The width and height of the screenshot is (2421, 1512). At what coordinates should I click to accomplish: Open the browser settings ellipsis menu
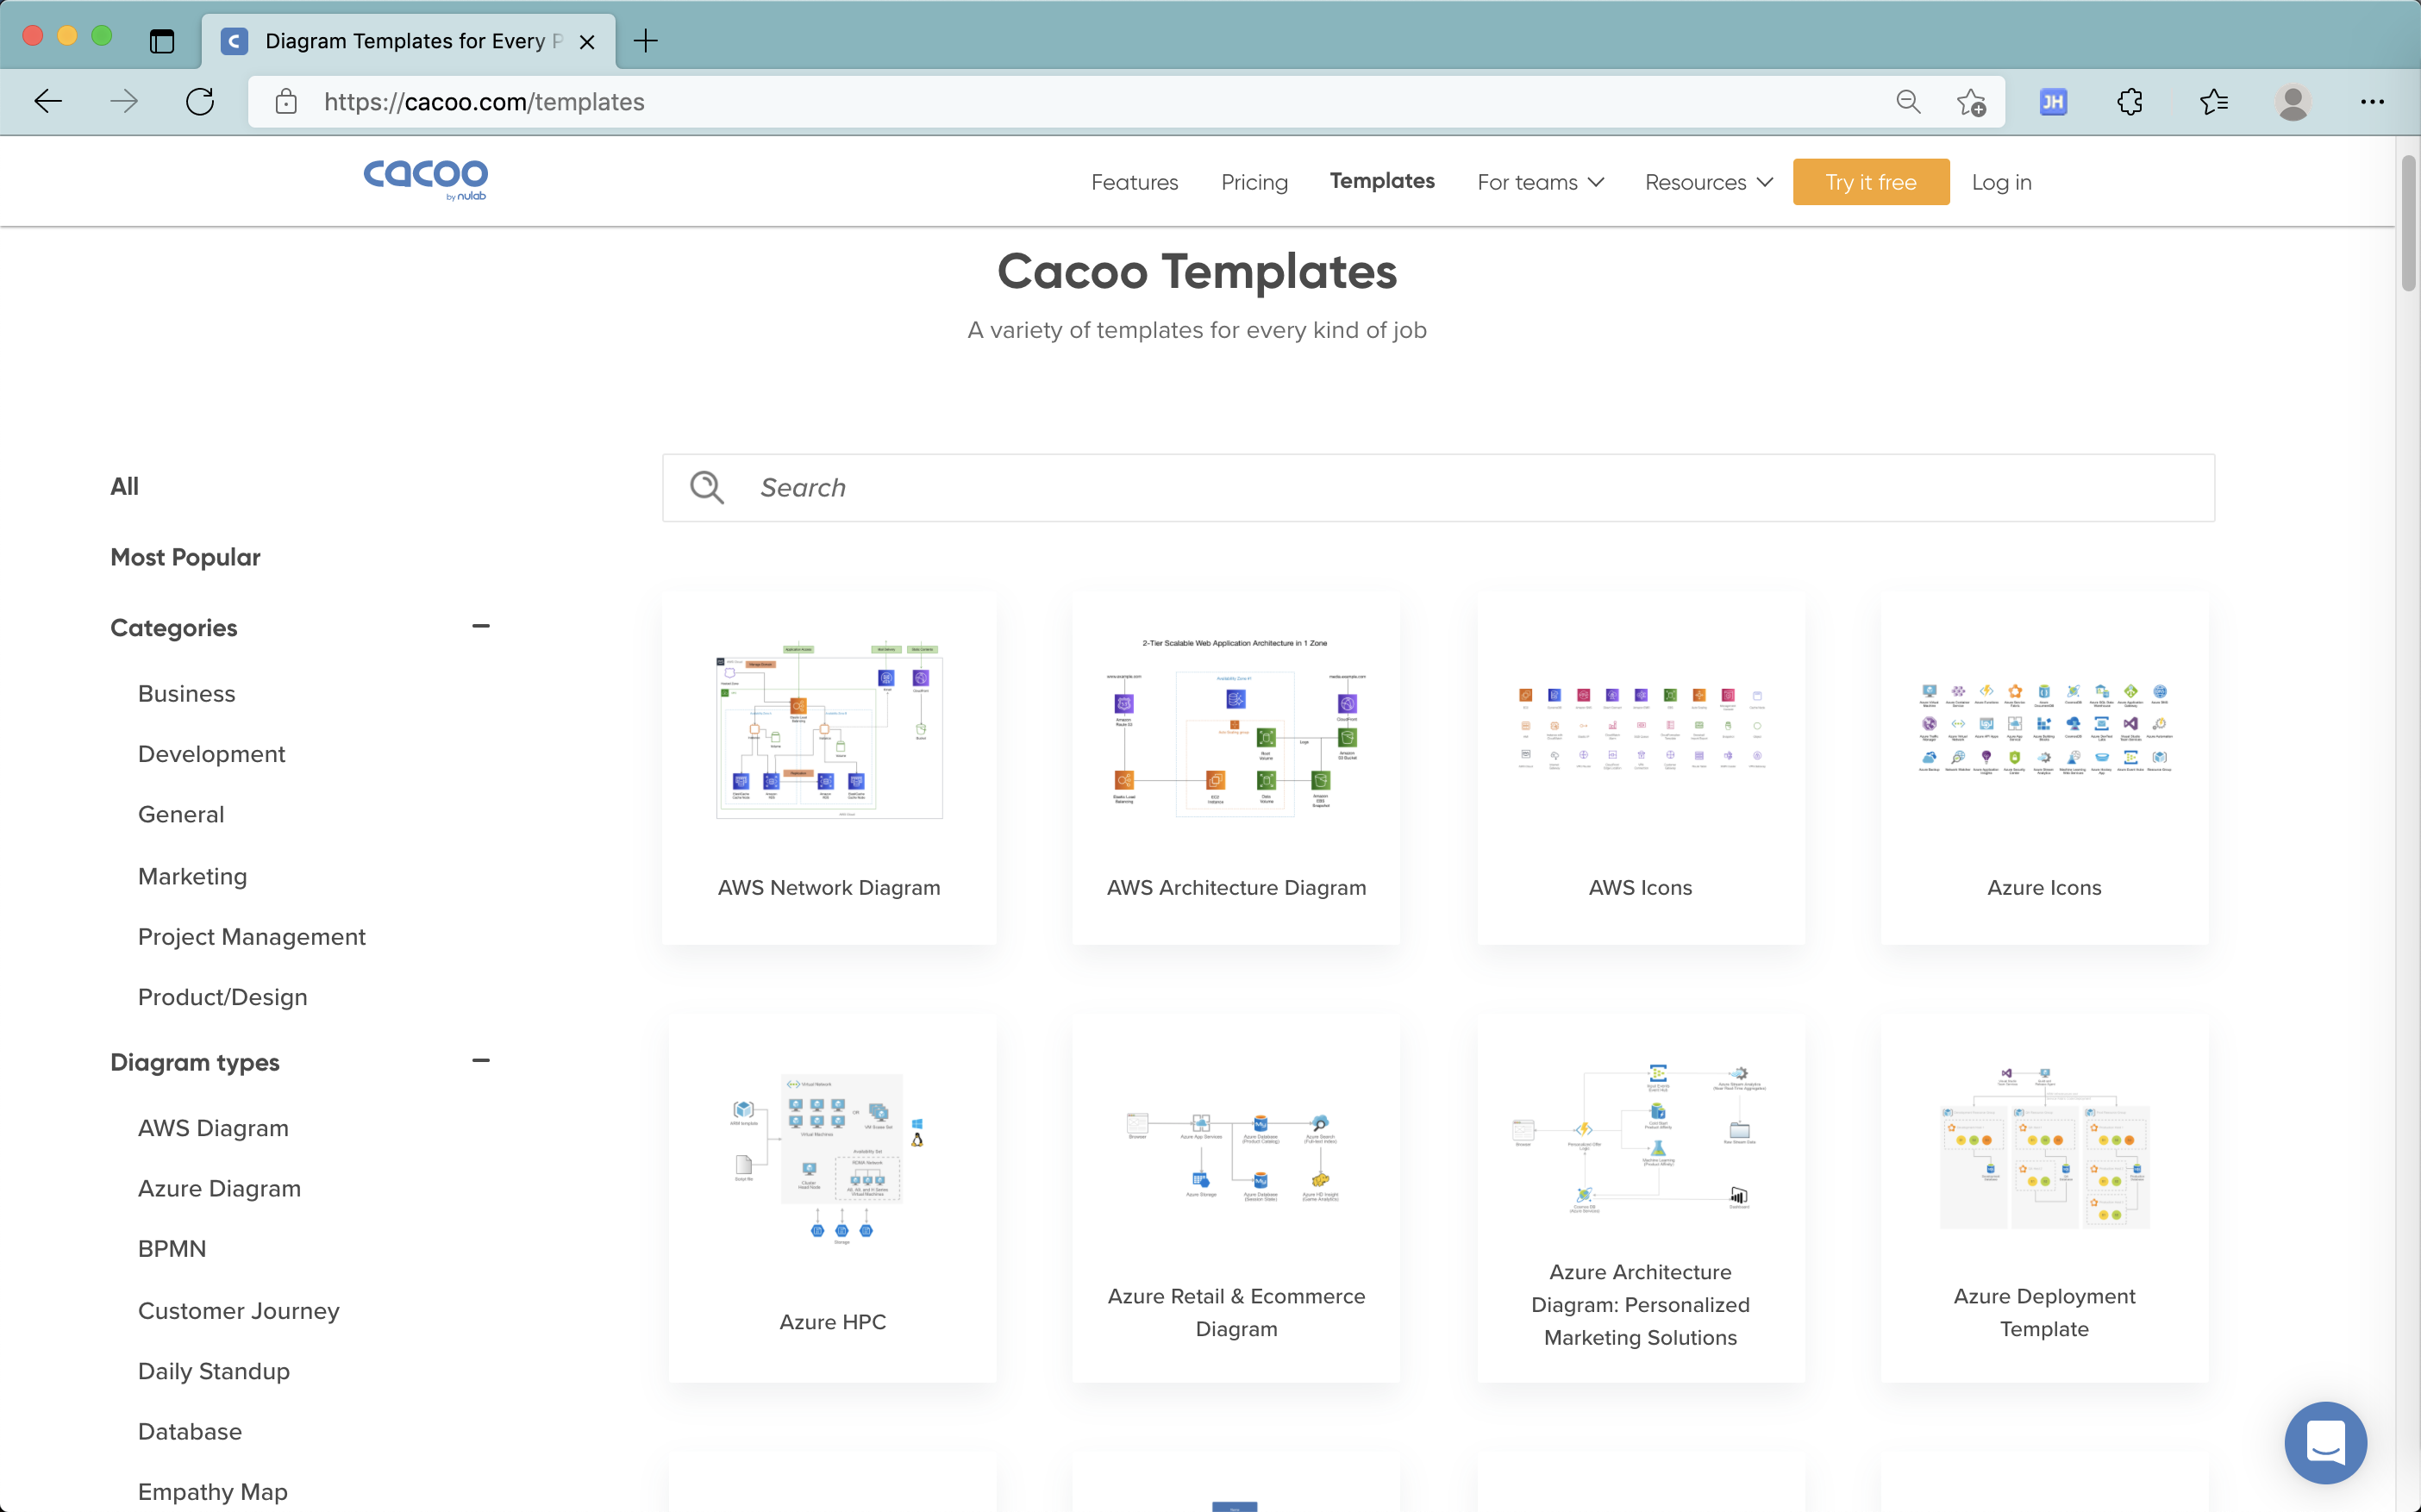2372,101
